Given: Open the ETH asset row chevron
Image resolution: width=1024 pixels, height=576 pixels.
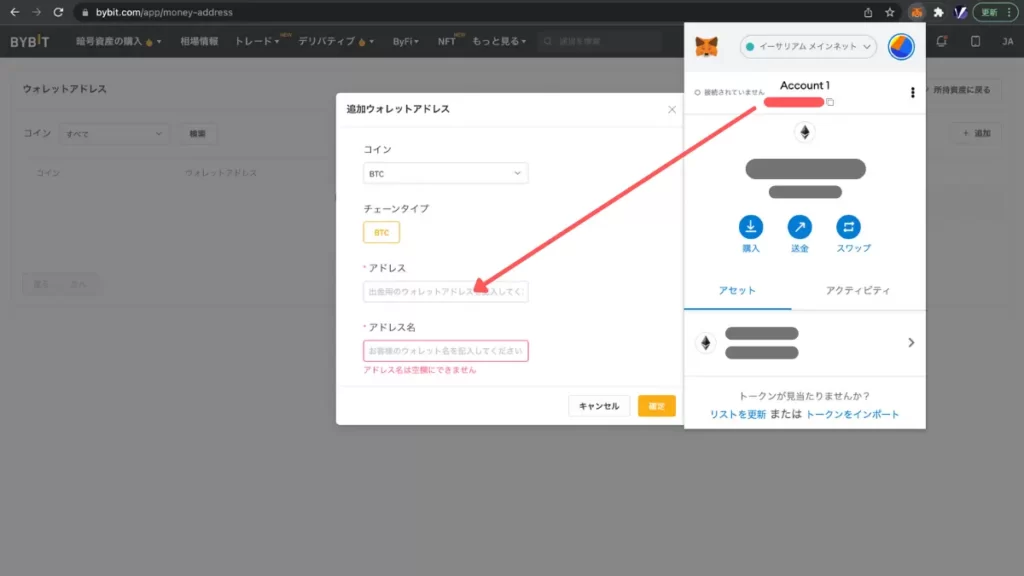Looking at the screenshot, I should pos(911,343).
